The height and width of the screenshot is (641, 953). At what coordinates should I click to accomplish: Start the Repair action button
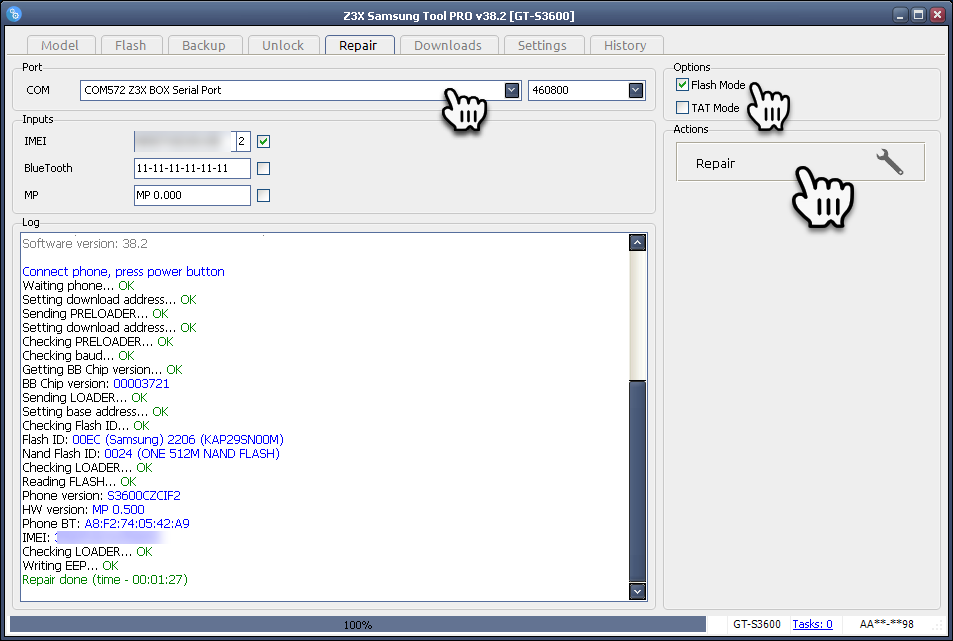click(800, 162)
